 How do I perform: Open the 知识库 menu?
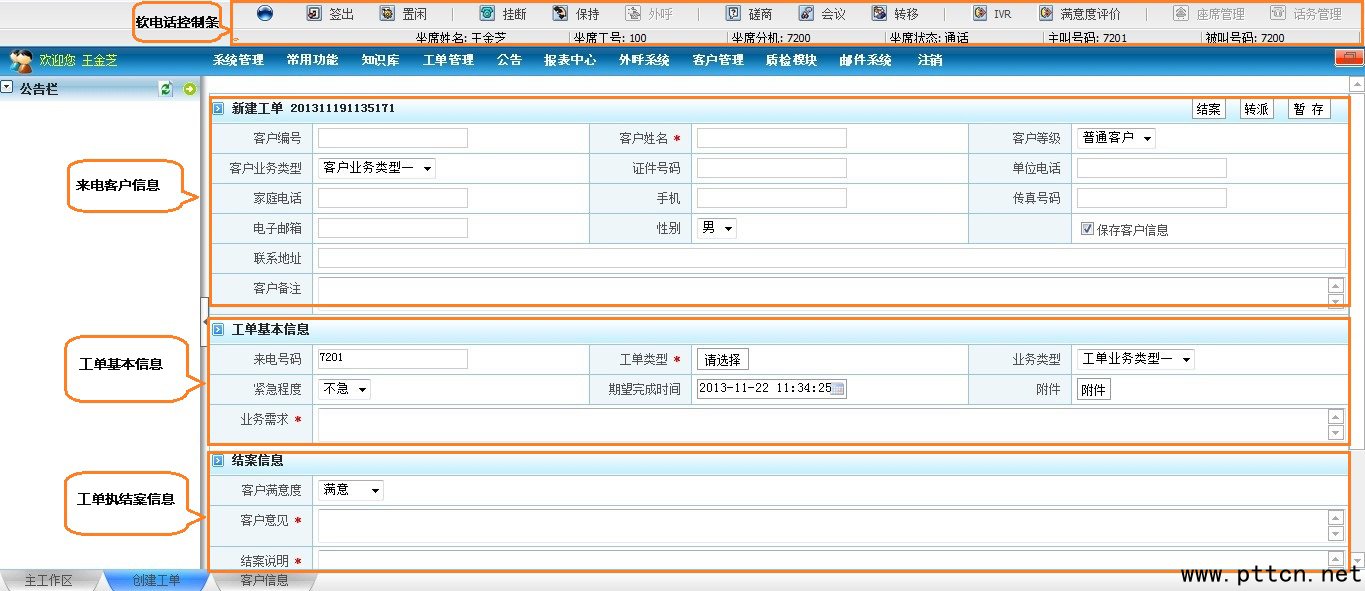[380, 60]
